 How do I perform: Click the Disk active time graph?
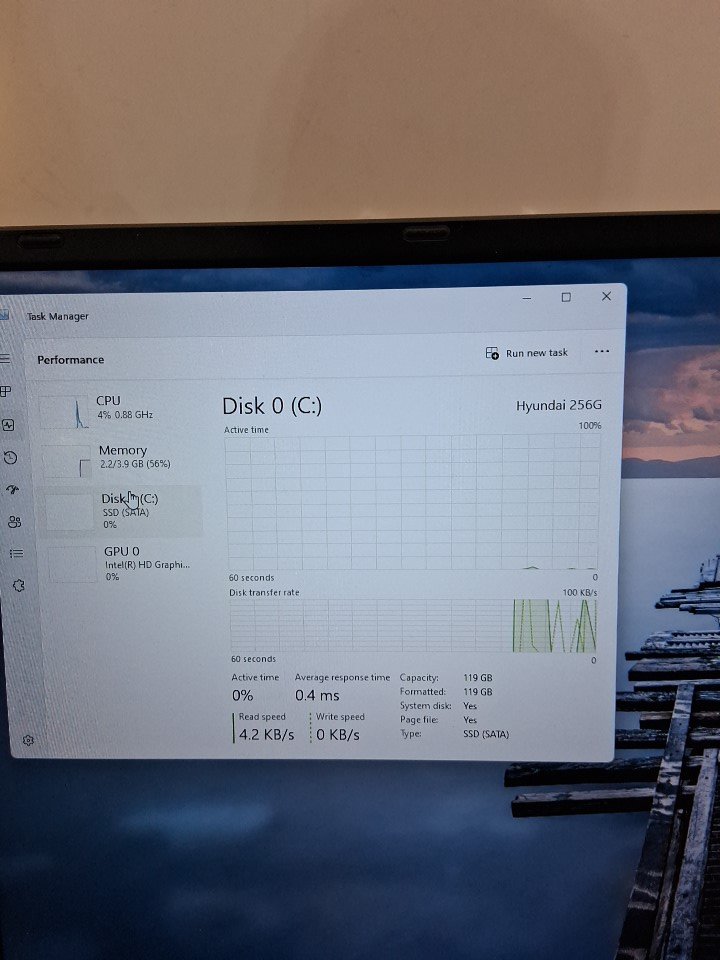click(412, 502)
